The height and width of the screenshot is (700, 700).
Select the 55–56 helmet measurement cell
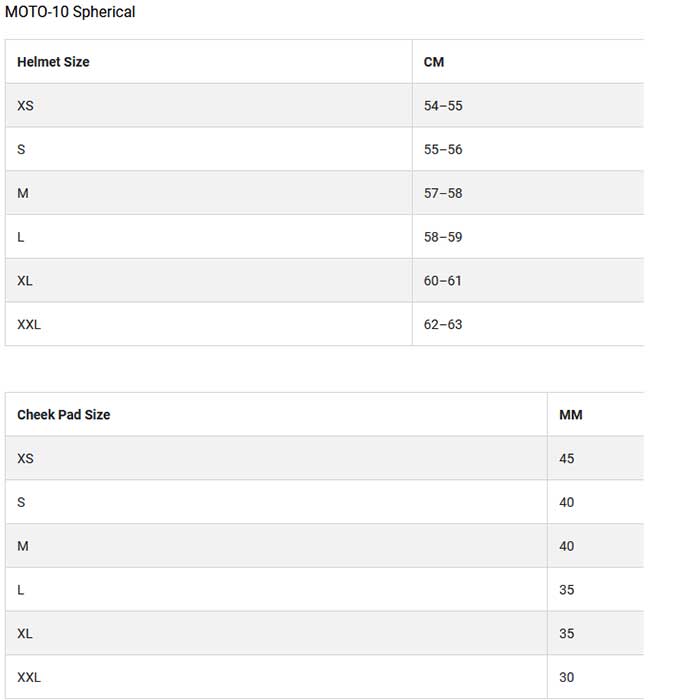(x=443, y=150)
